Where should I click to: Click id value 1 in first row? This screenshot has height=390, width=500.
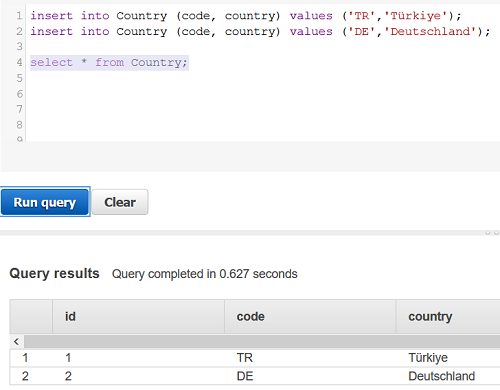tap(68, 358)
